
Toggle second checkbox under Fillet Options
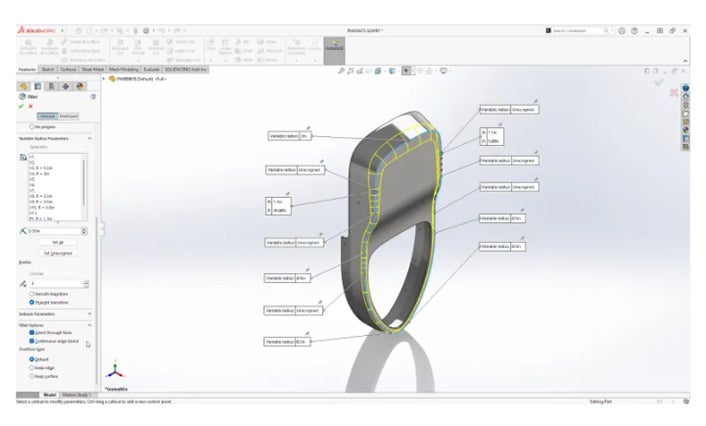point(32,341)
